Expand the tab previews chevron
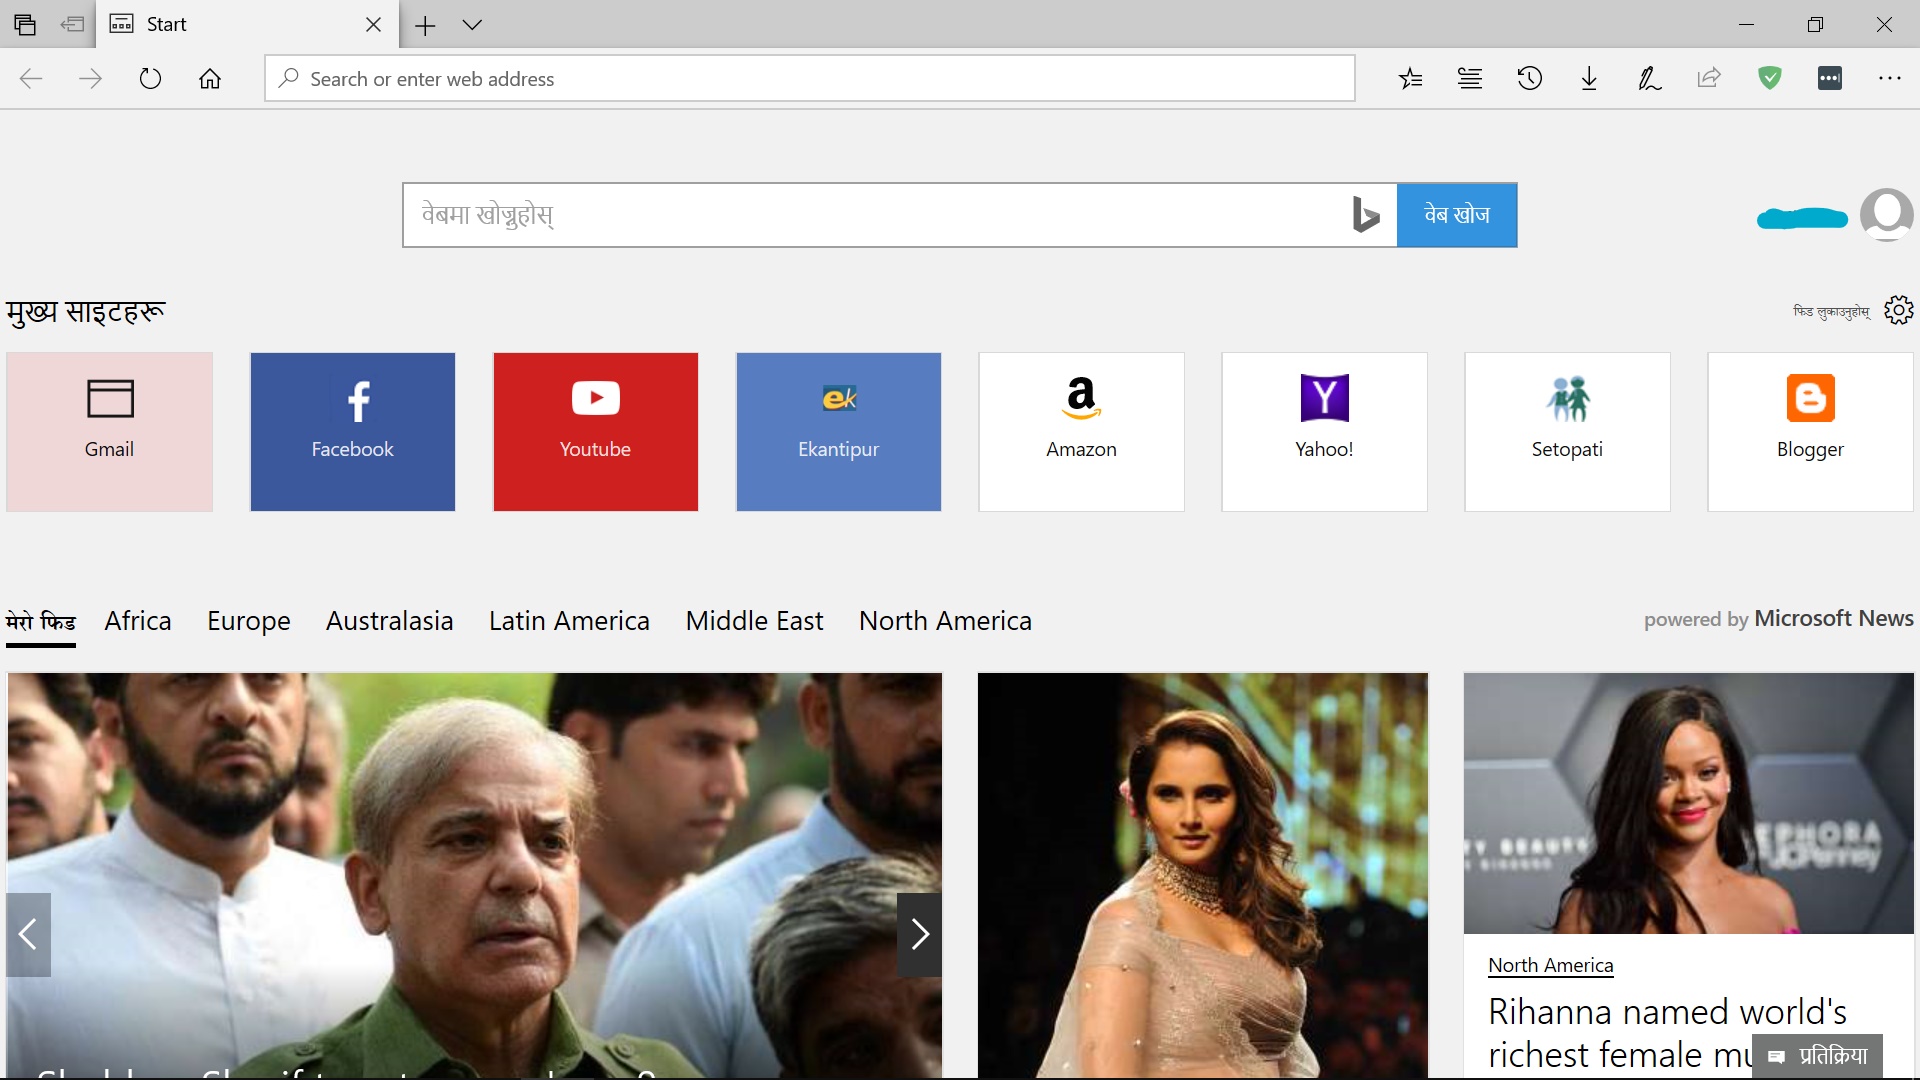This screenshot has height=1080, width=1920. point(472,25)
